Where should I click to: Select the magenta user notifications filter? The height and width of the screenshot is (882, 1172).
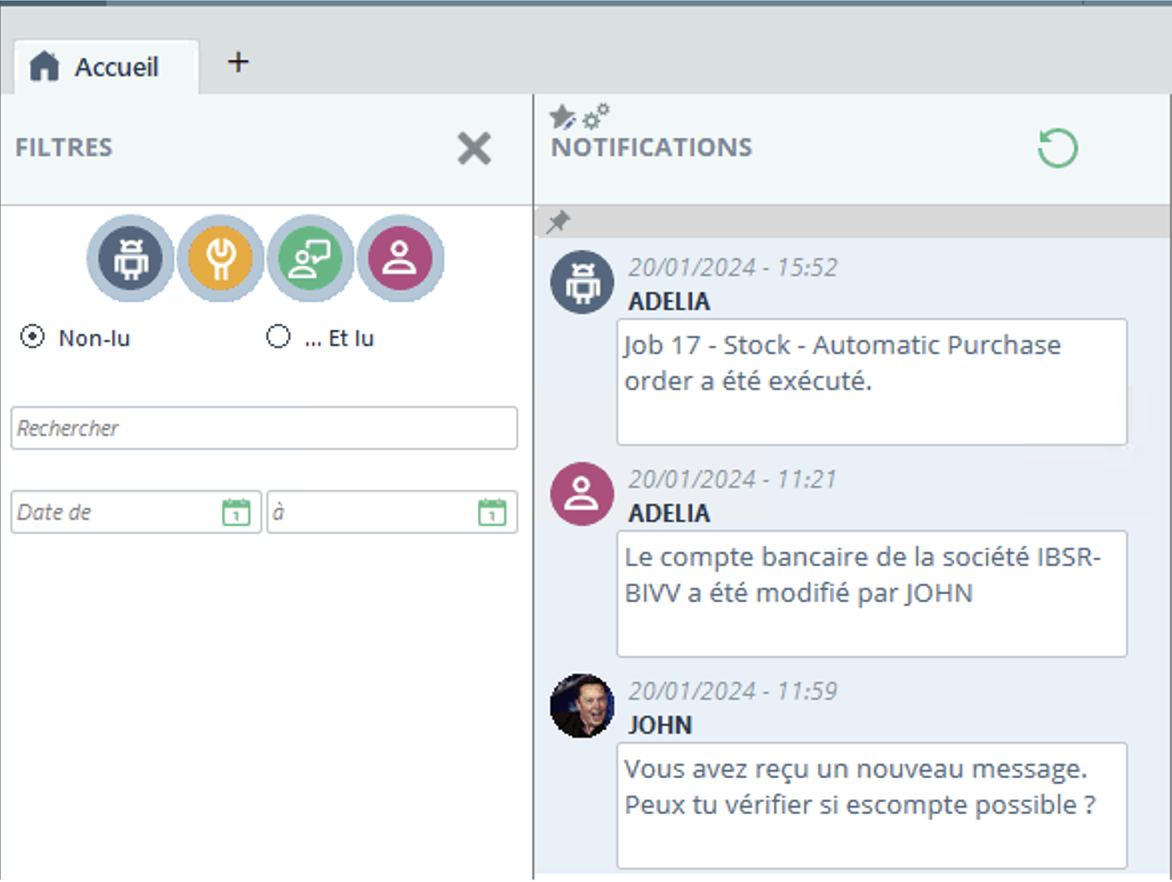(400, 259)
